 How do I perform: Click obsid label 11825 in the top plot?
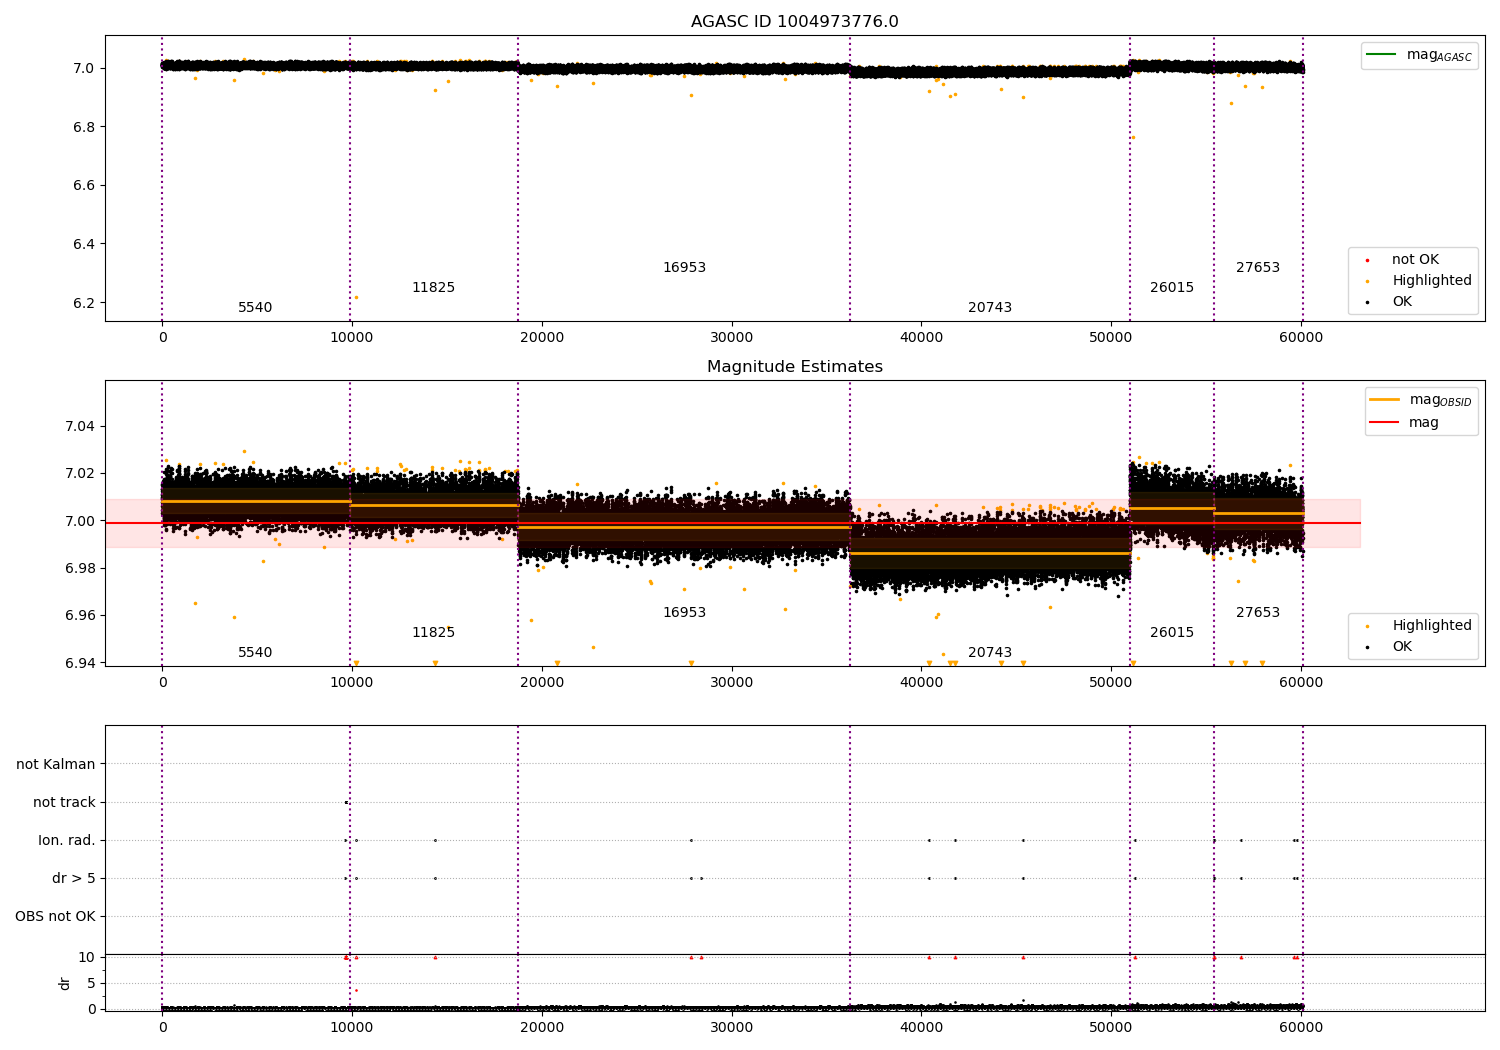tap(433, 288)
